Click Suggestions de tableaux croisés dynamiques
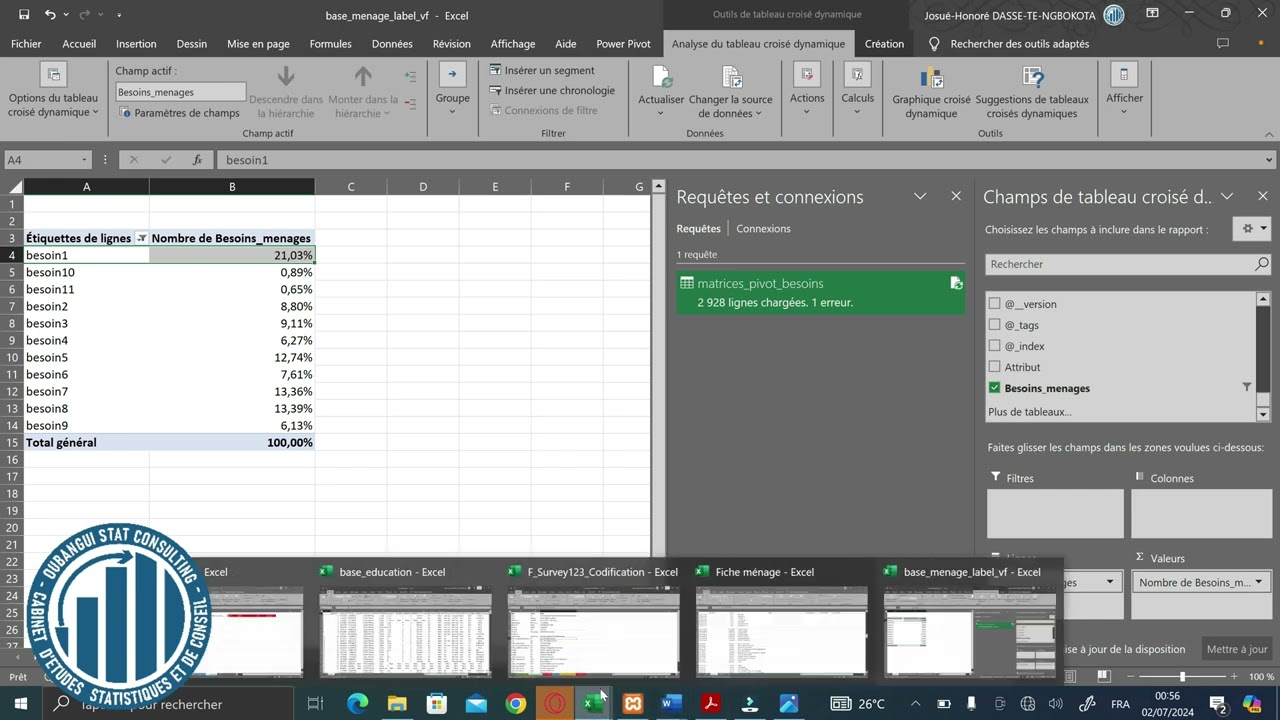The height and width of the screenshot is (720, 1280). pyautogui.click(x=1032, y=91)
